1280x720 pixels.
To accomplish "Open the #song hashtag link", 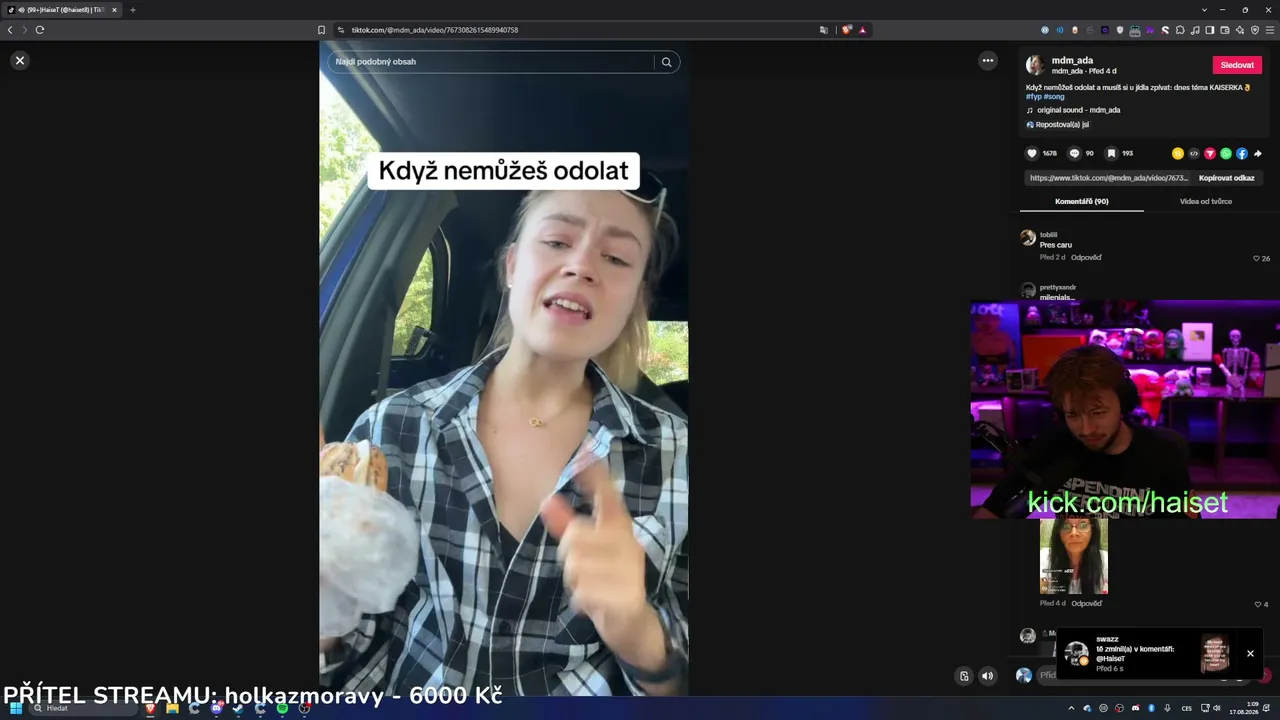I will 1054,97.
